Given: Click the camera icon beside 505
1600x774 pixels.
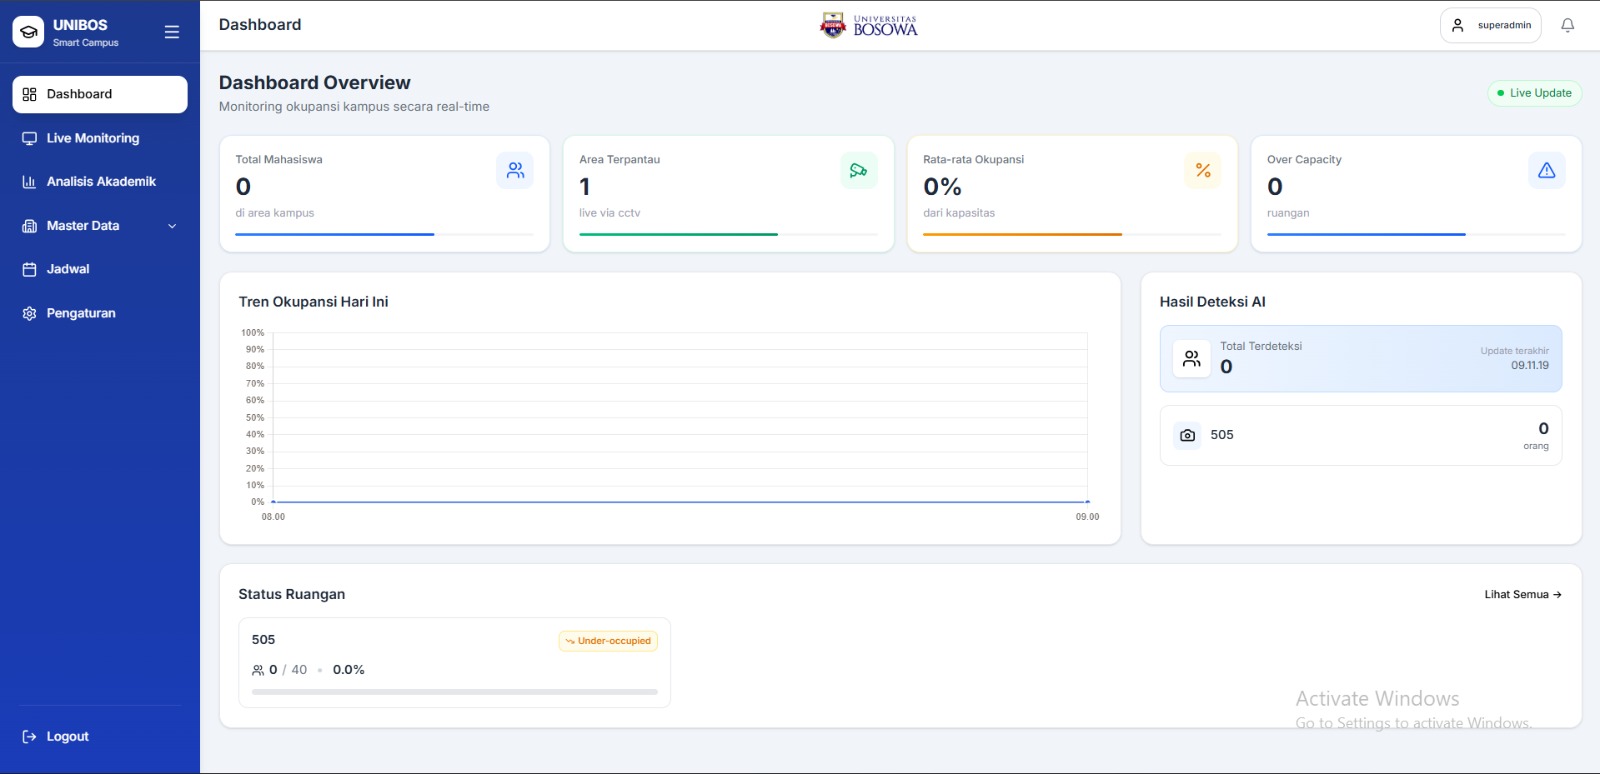Looking at the screenshot, I should 1187,435.
